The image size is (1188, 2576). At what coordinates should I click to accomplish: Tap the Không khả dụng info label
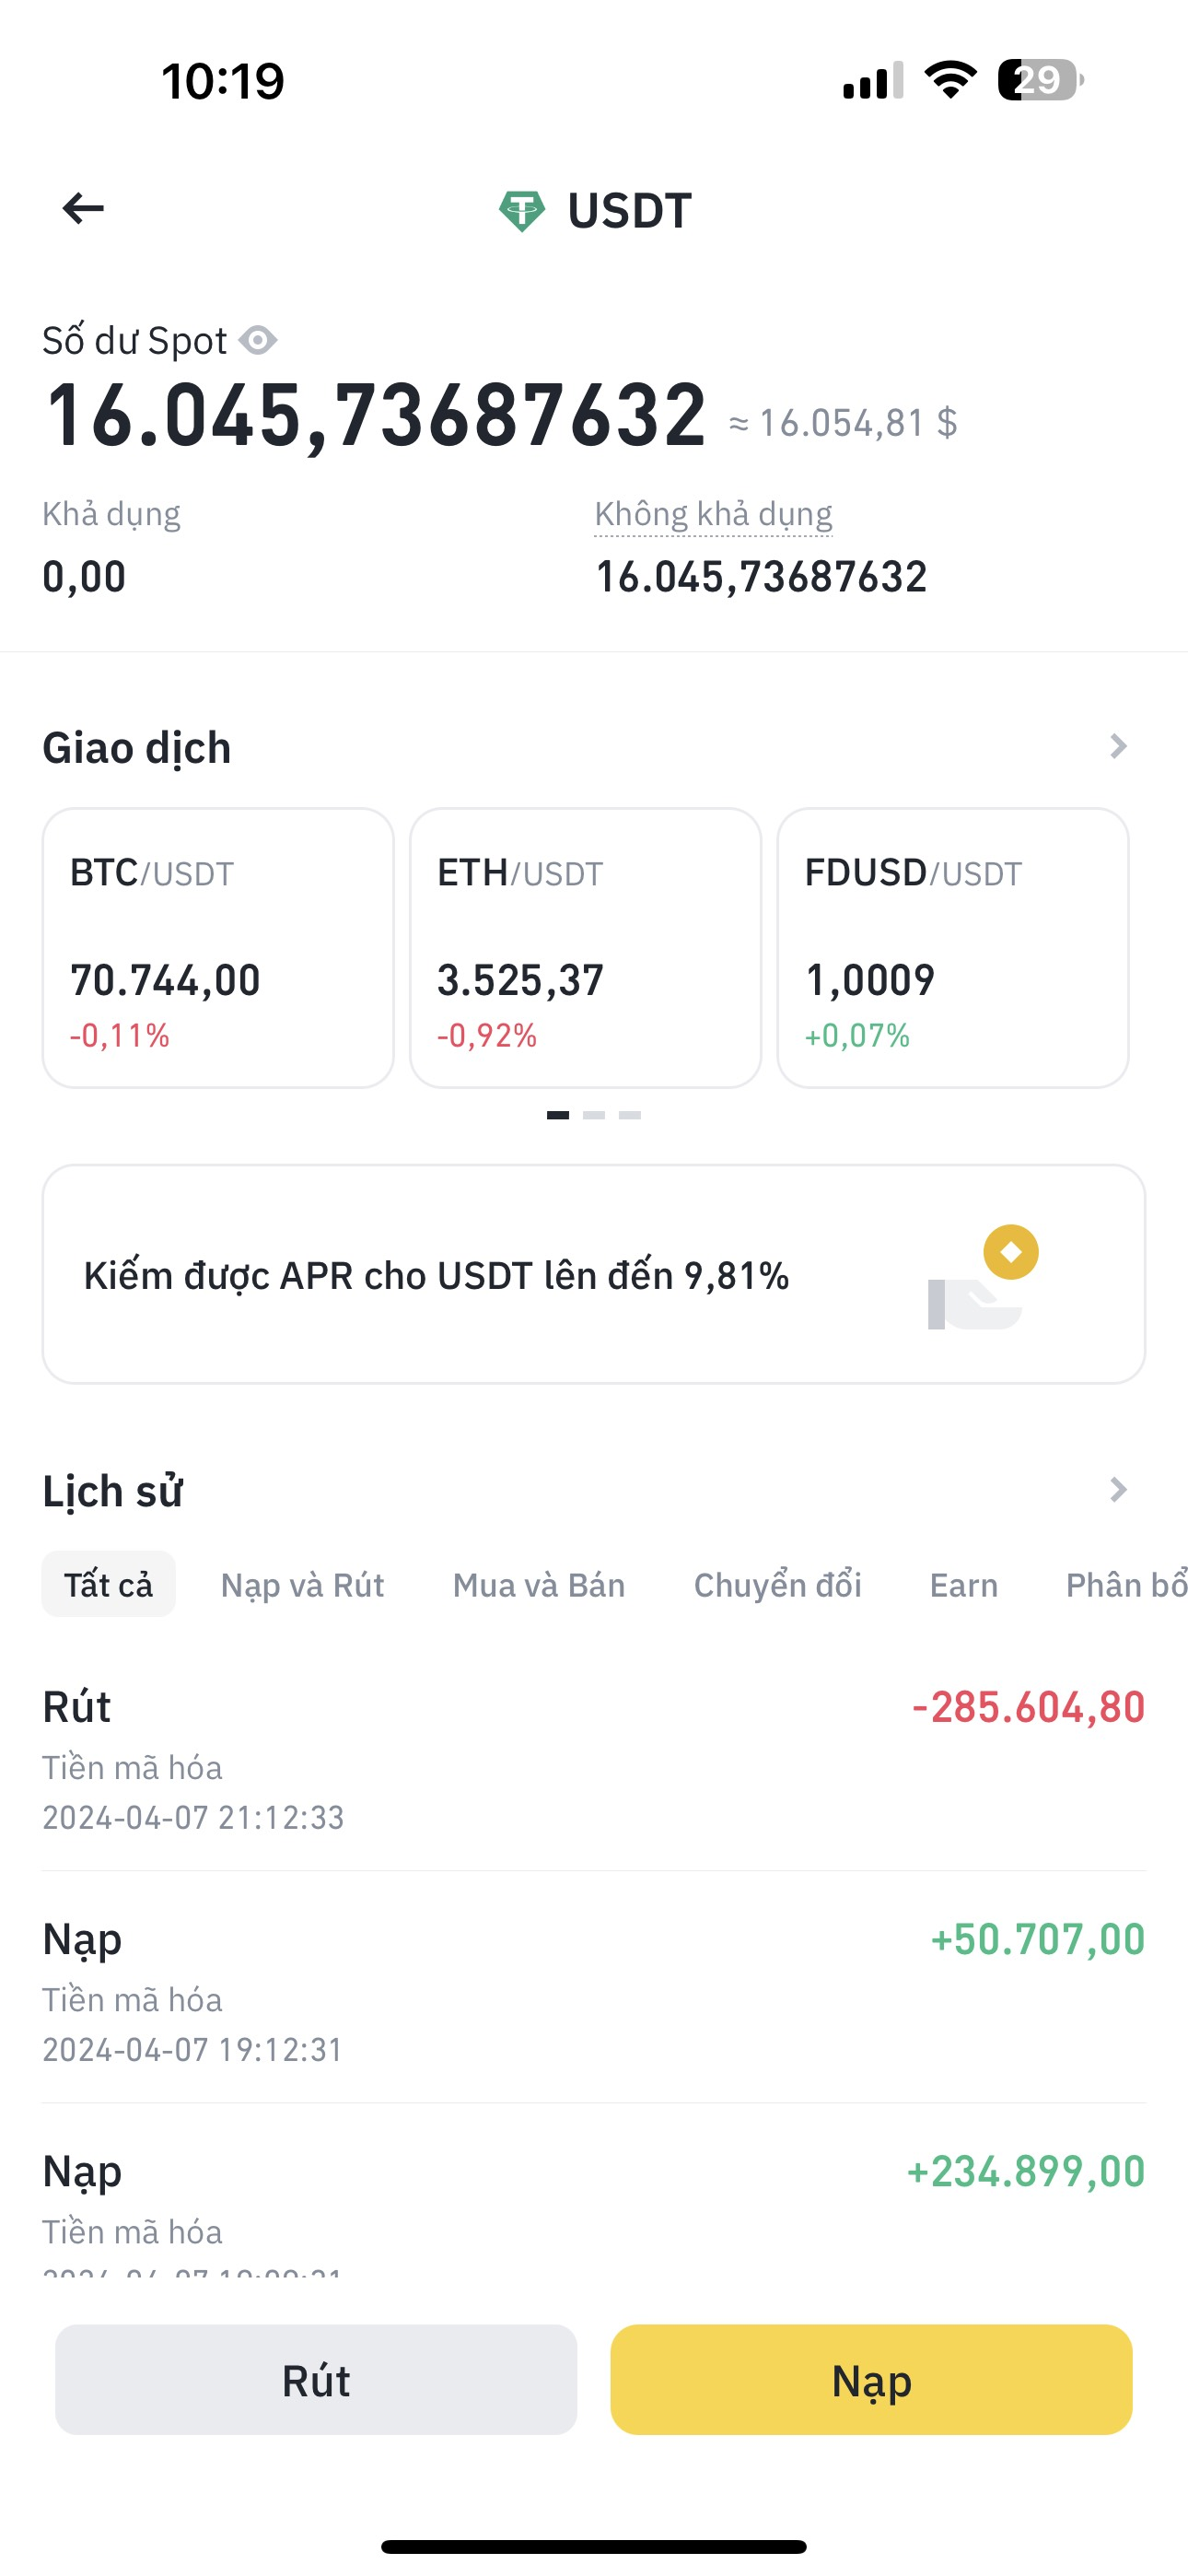(713, 514)
